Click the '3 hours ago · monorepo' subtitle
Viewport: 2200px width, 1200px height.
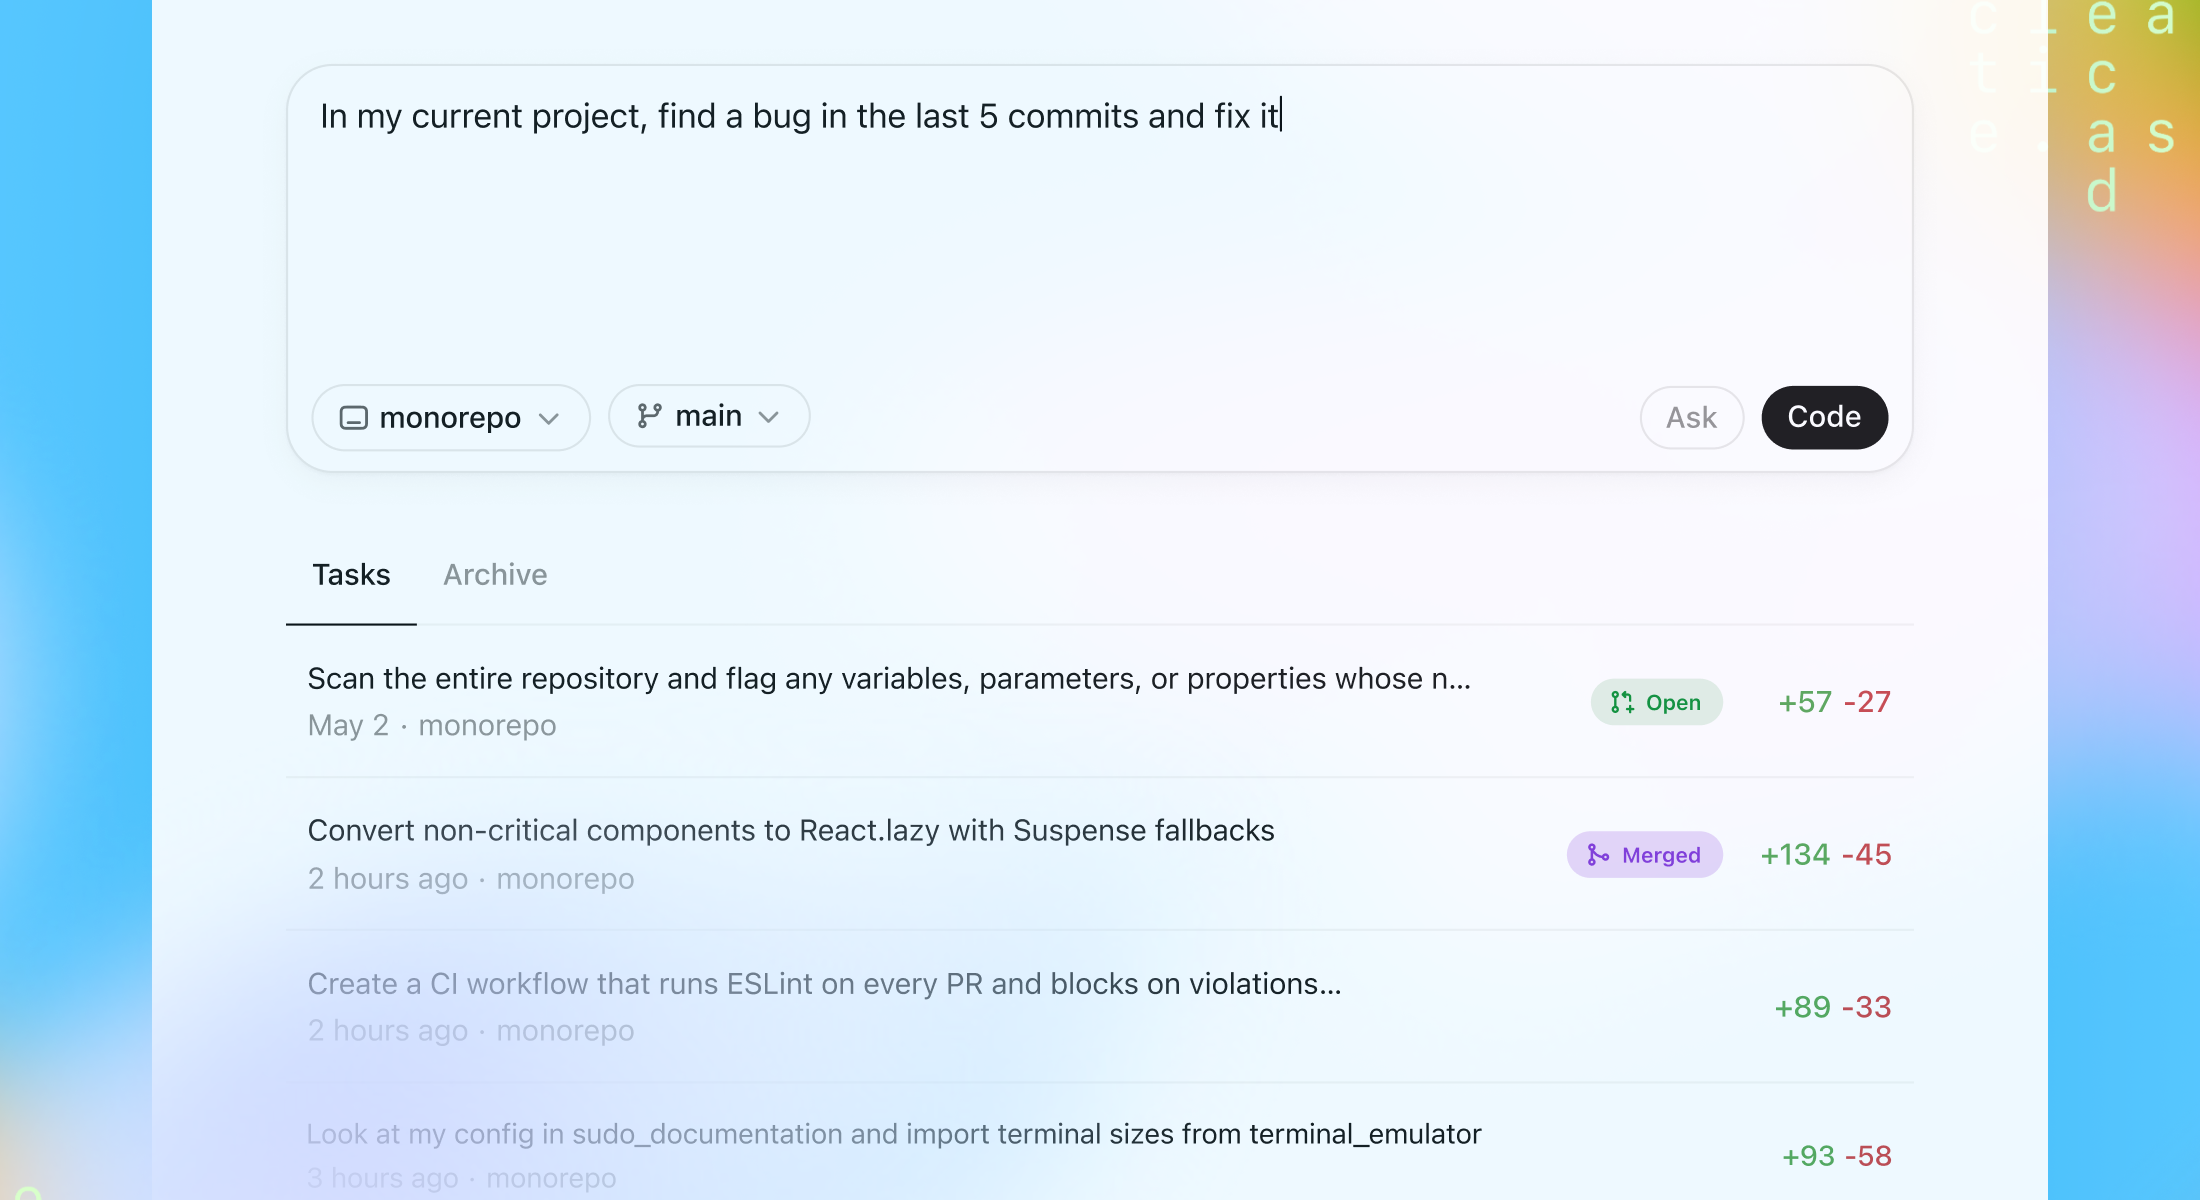coord(462,1178)
